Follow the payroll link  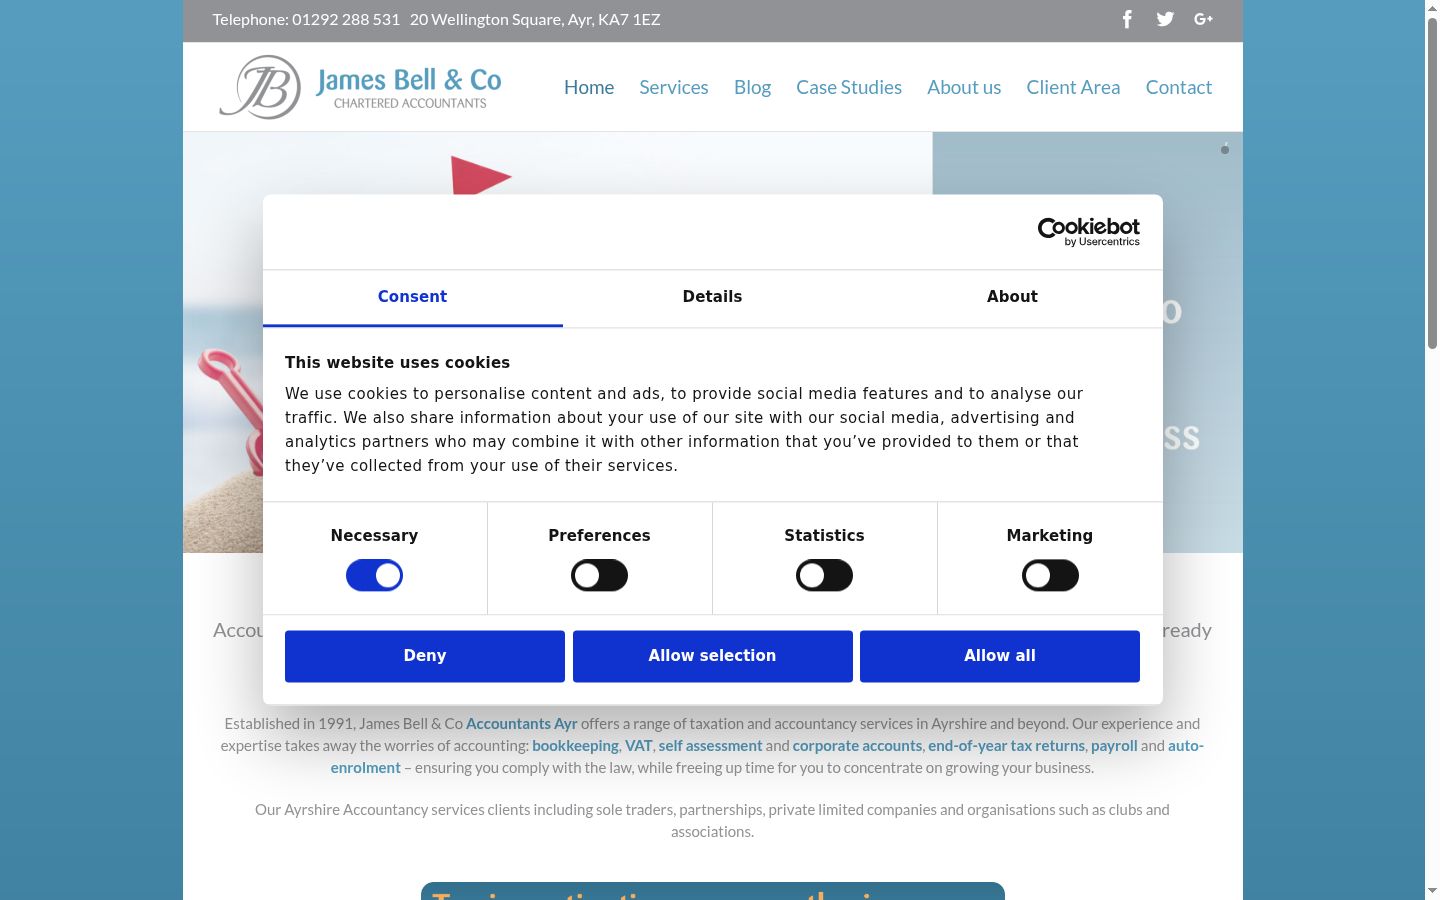[x=1114, y=745]
